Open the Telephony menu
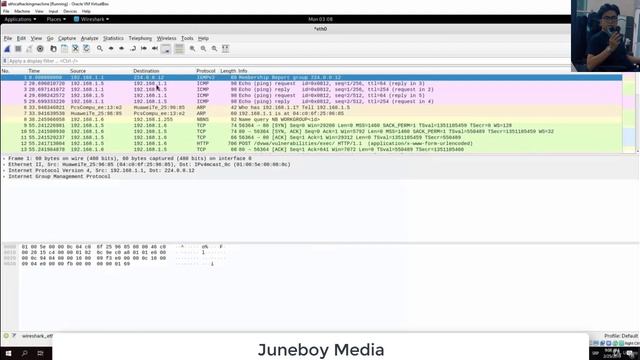Image resolution: width=640 pixels, height=360 pixels. [x=140, y=38]
